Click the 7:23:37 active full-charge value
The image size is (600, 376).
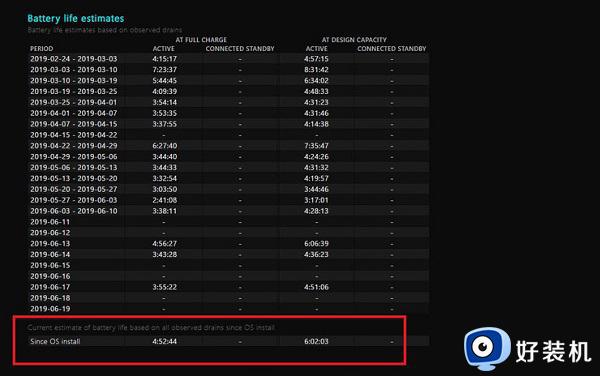pyautogui.click(x=165, y=70)
